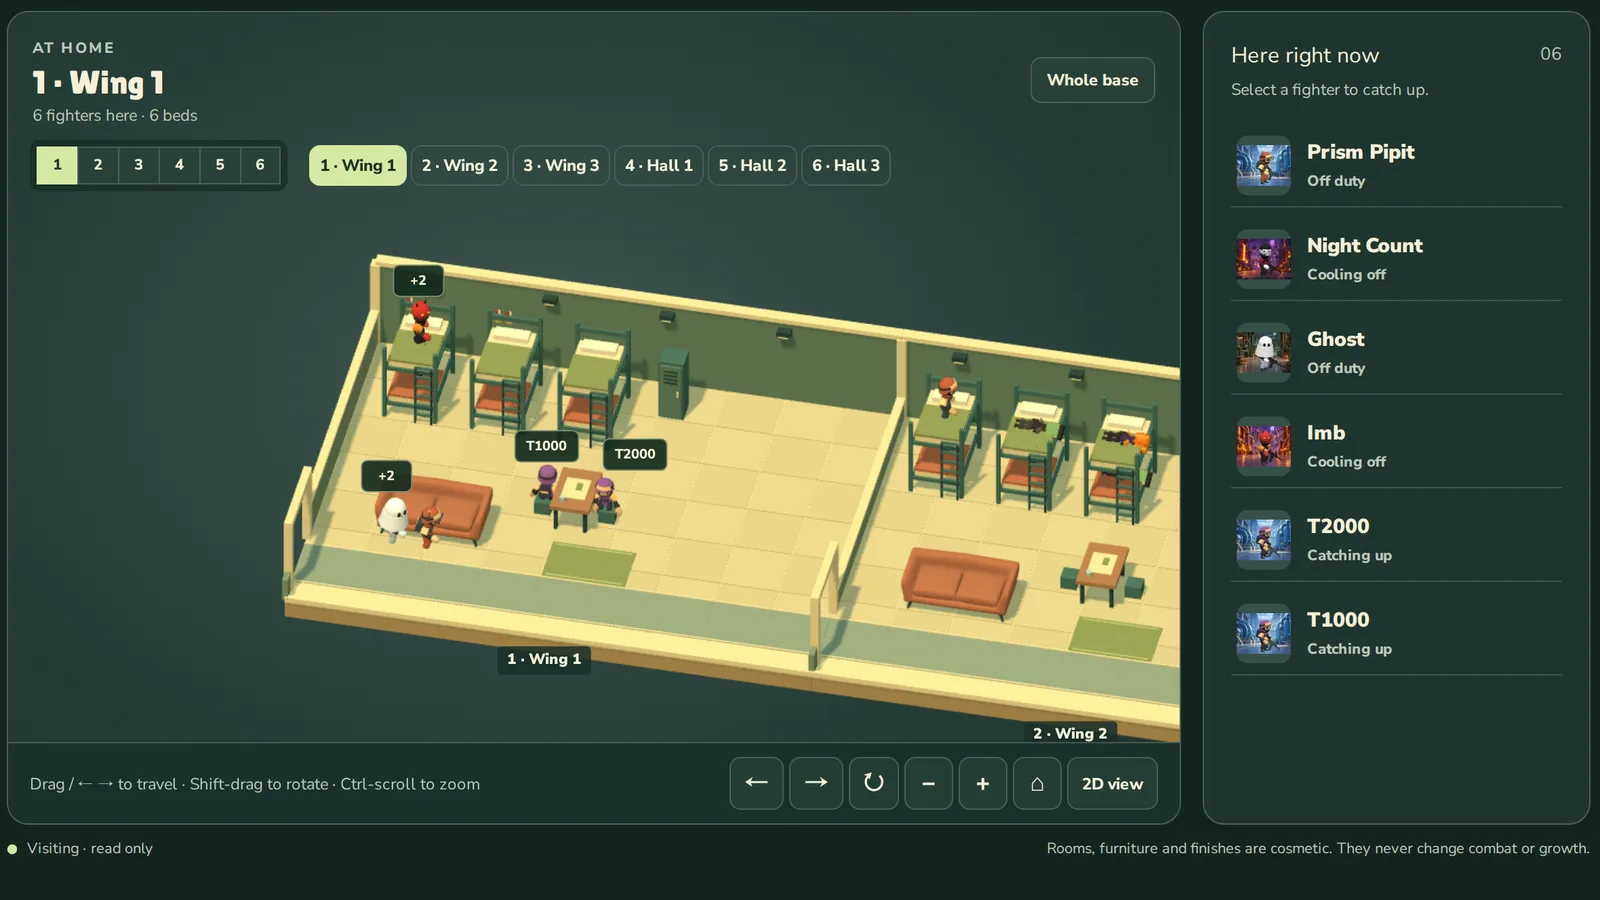Switch to the 5 · Hall 2 tab
The width and height of the screenshot is (1600, 900).
(x=752, y=165)
